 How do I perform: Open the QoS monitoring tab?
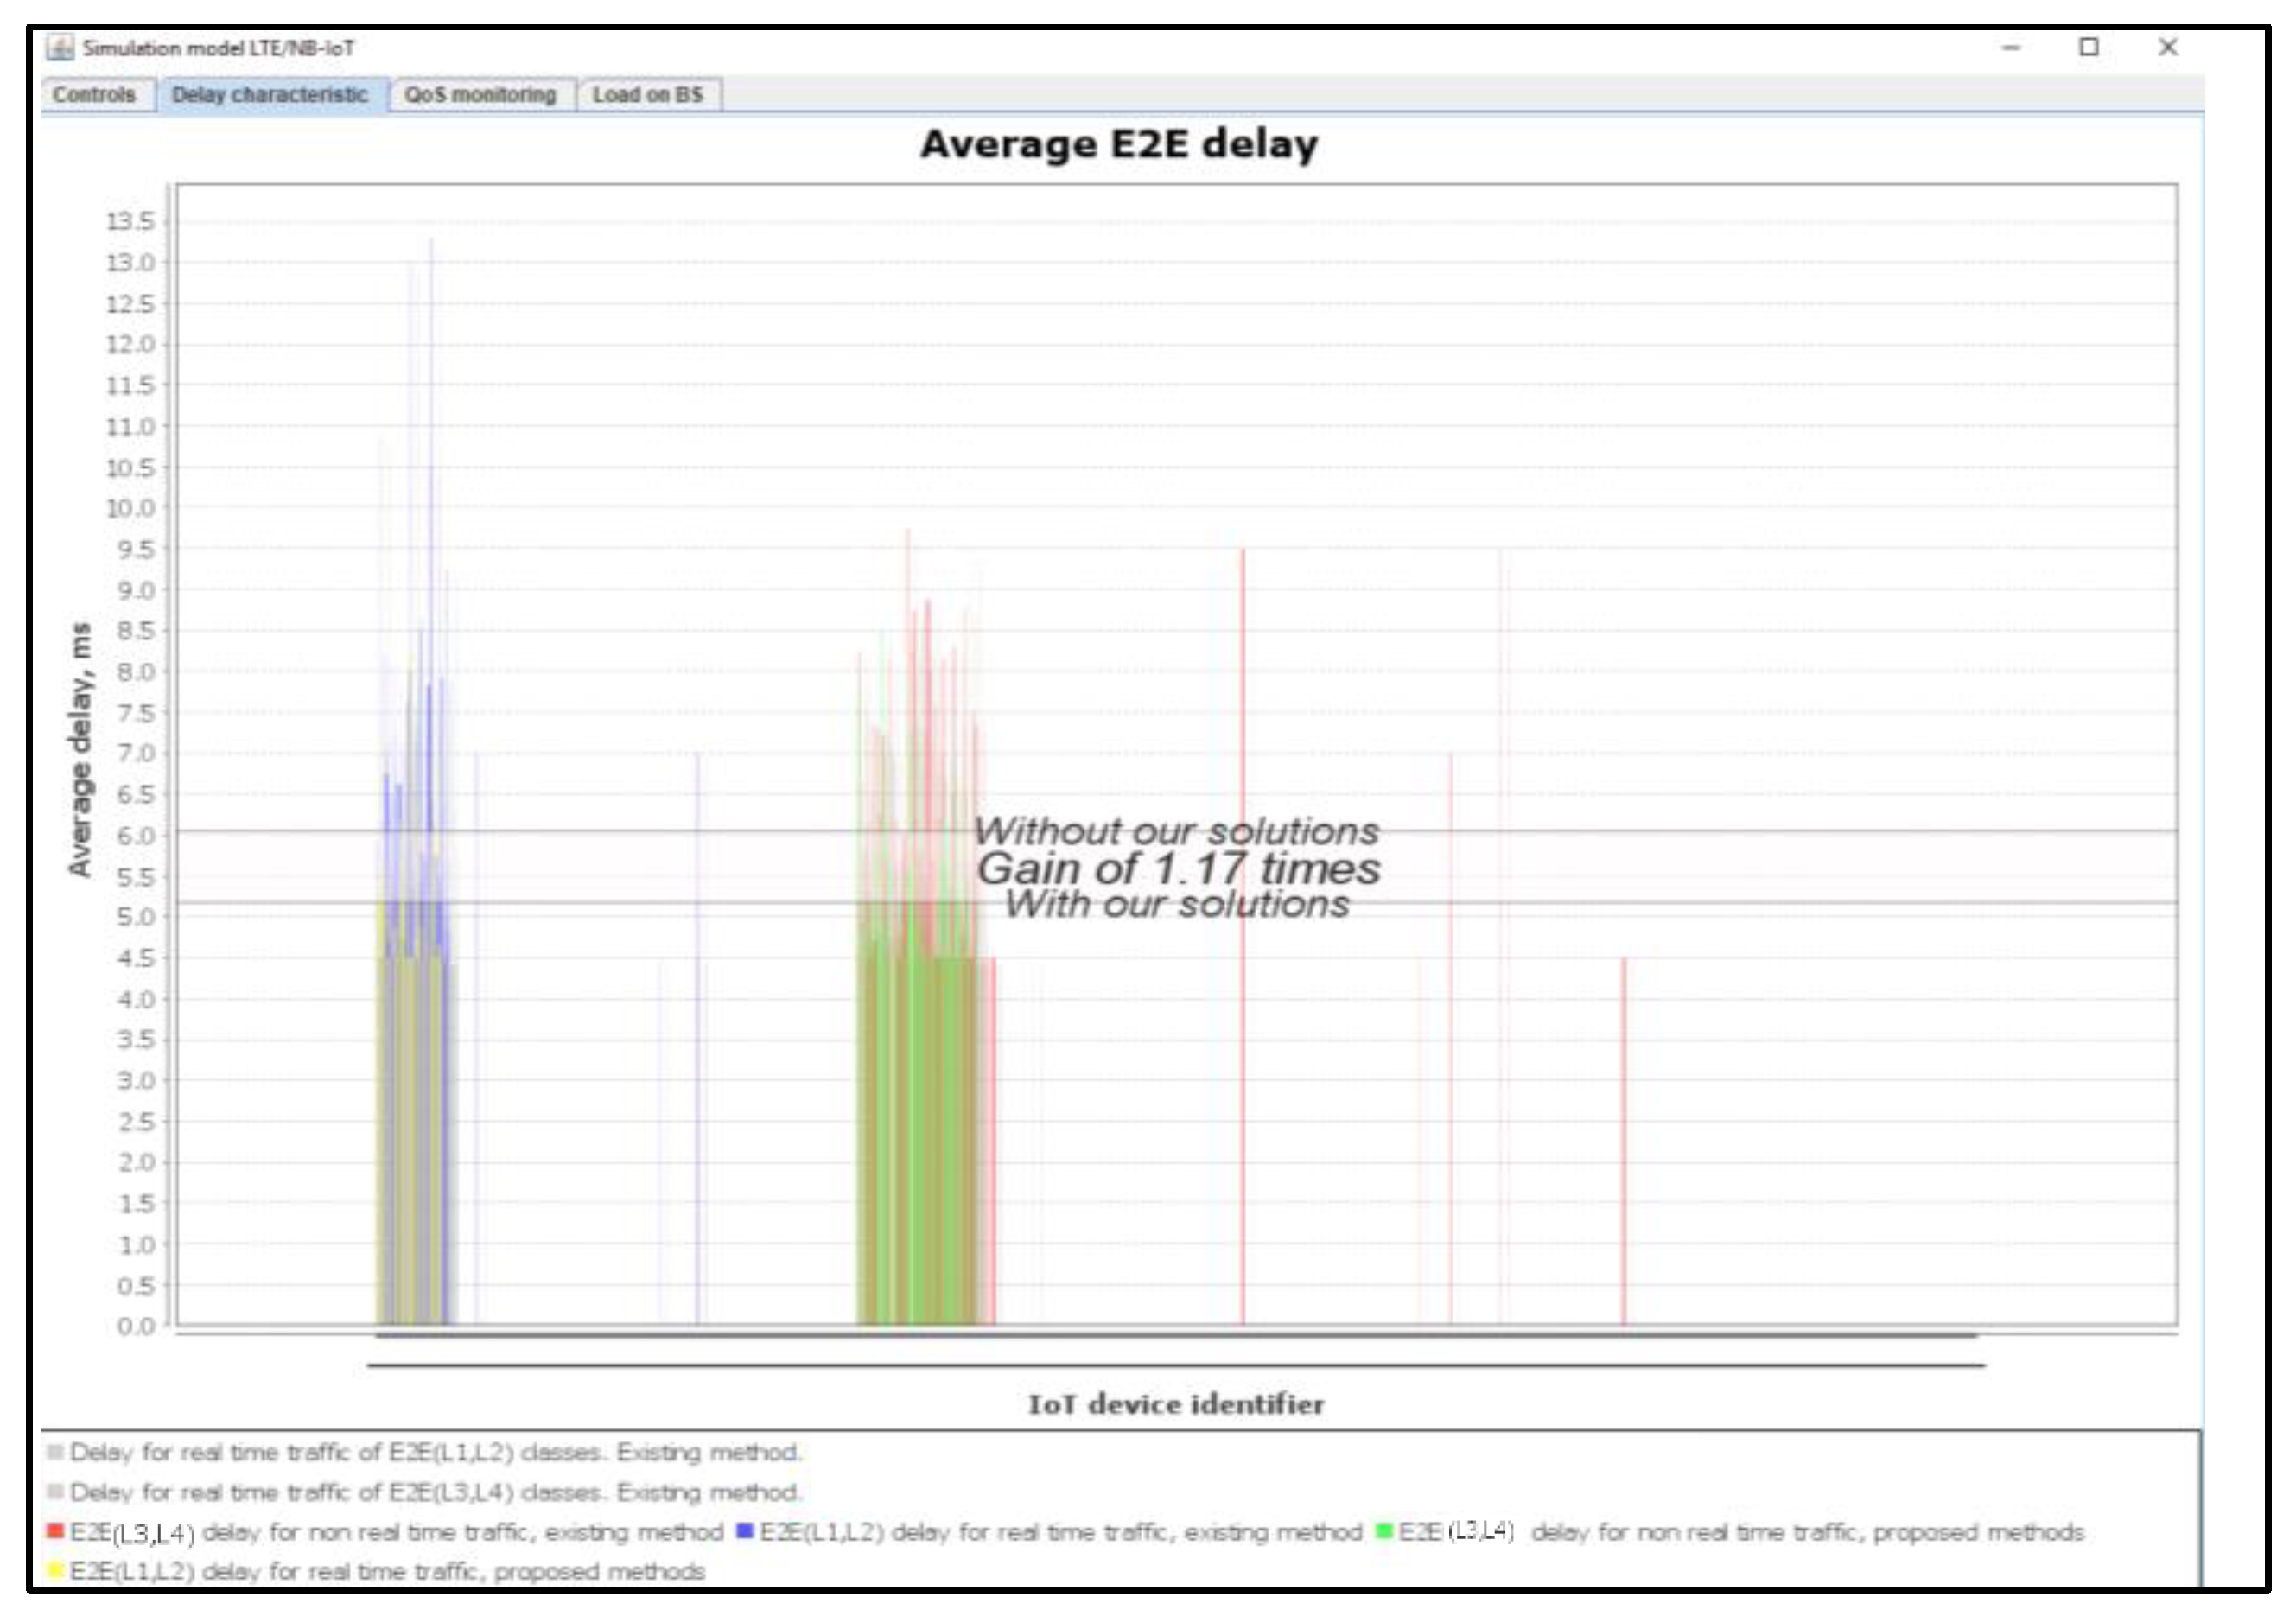point(481,95)
